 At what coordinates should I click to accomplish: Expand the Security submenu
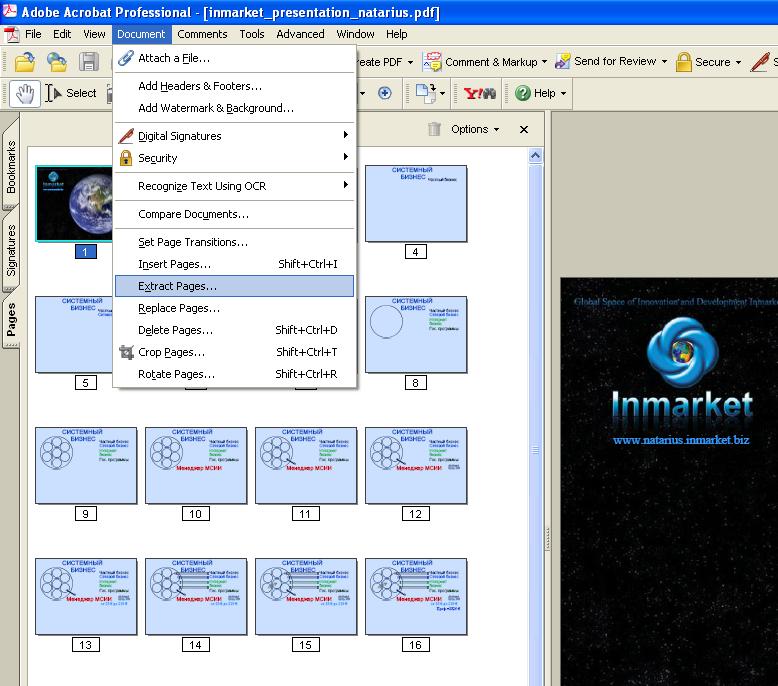point(234,158)
